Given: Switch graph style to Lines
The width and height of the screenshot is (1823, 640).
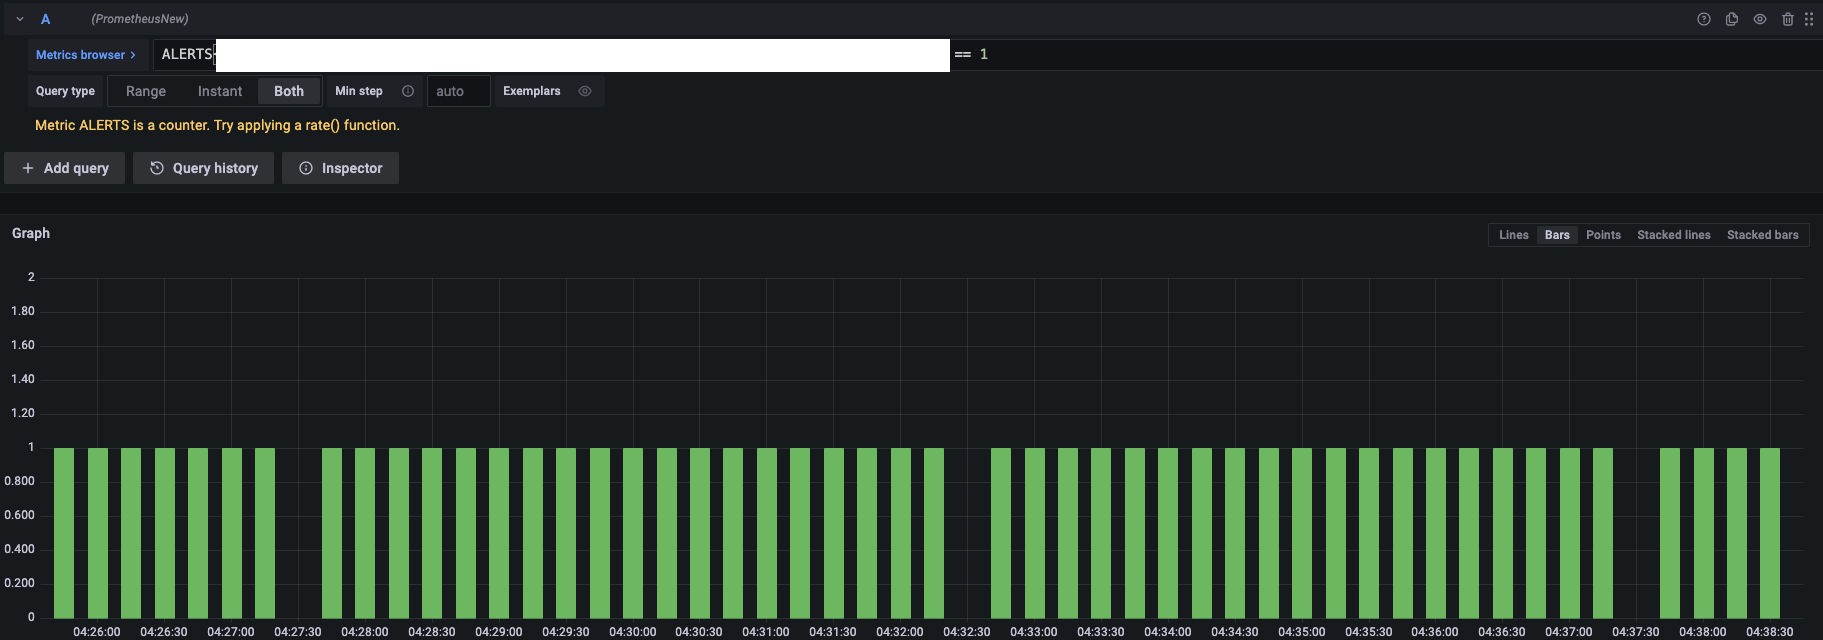Looking at the screenshot, I should [1514, 235].
